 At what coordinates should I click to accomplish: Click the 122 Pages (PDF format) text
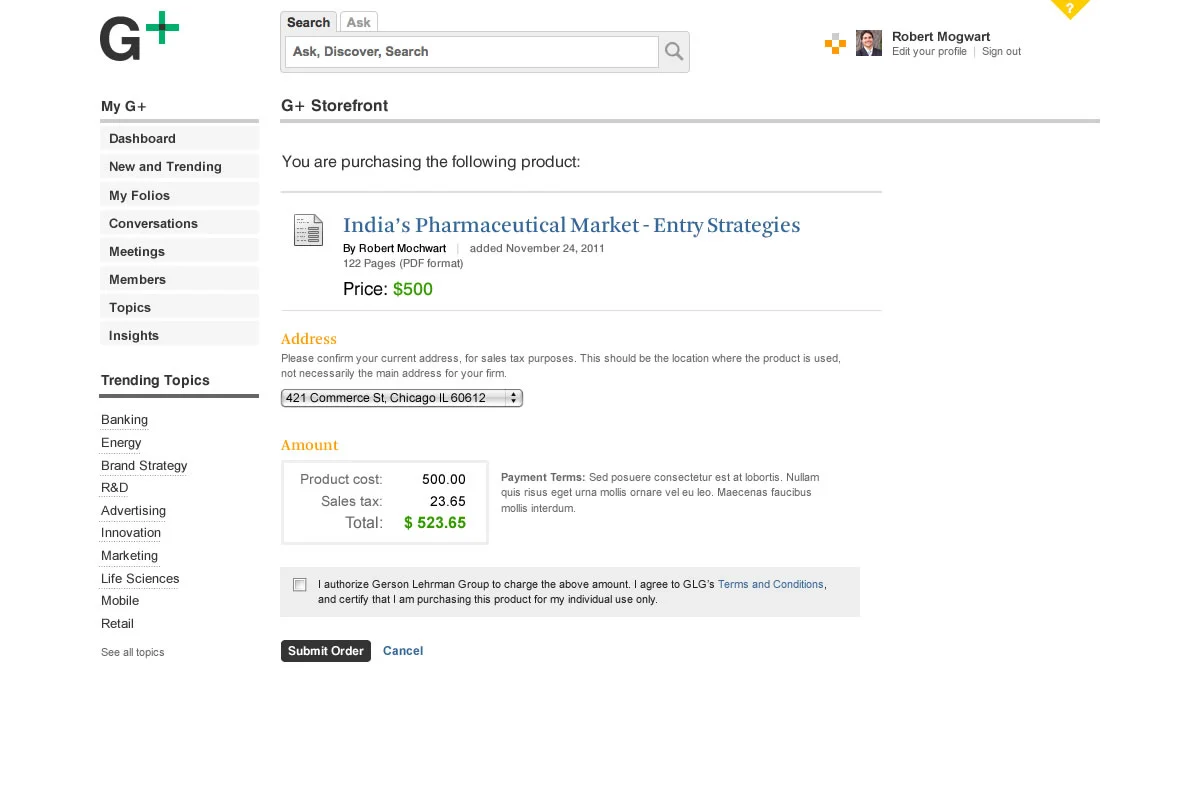[x=403, y=264]
